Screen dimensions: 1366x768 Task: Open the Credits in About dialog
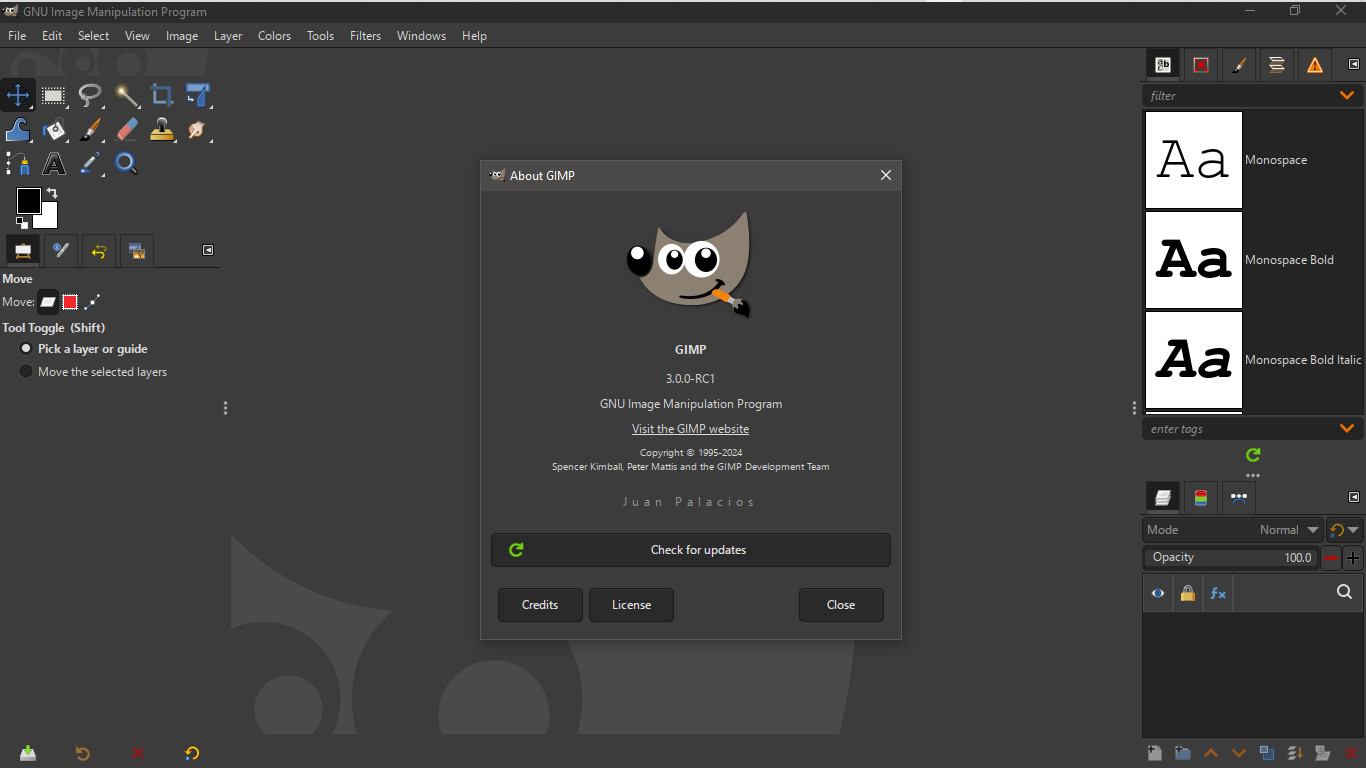tap(540, 605)
